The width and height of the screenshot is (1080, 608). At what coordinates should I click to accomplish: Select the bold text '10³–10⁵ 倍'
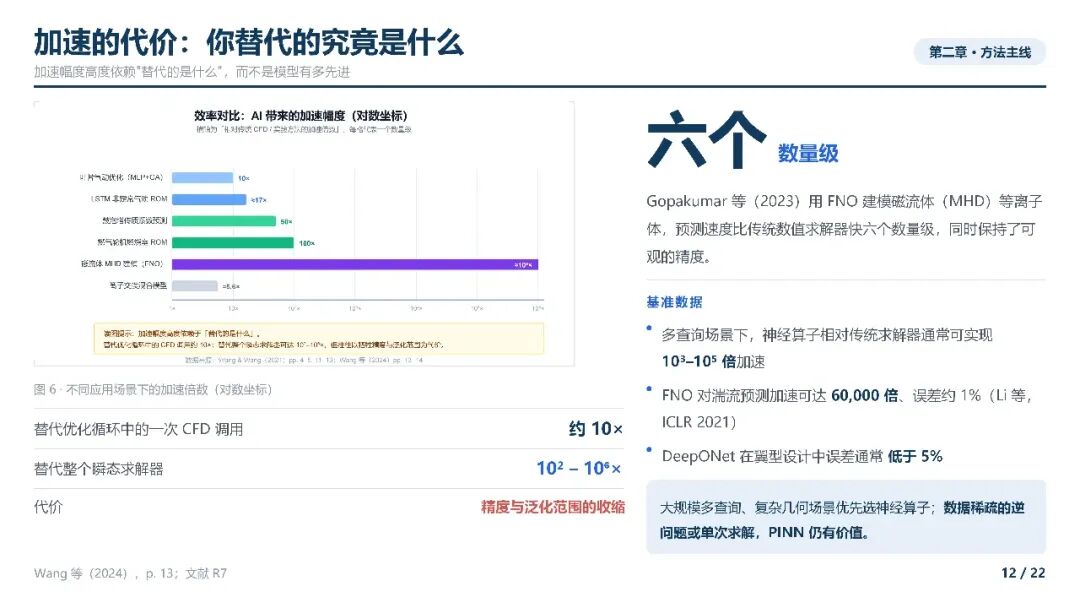698,361
